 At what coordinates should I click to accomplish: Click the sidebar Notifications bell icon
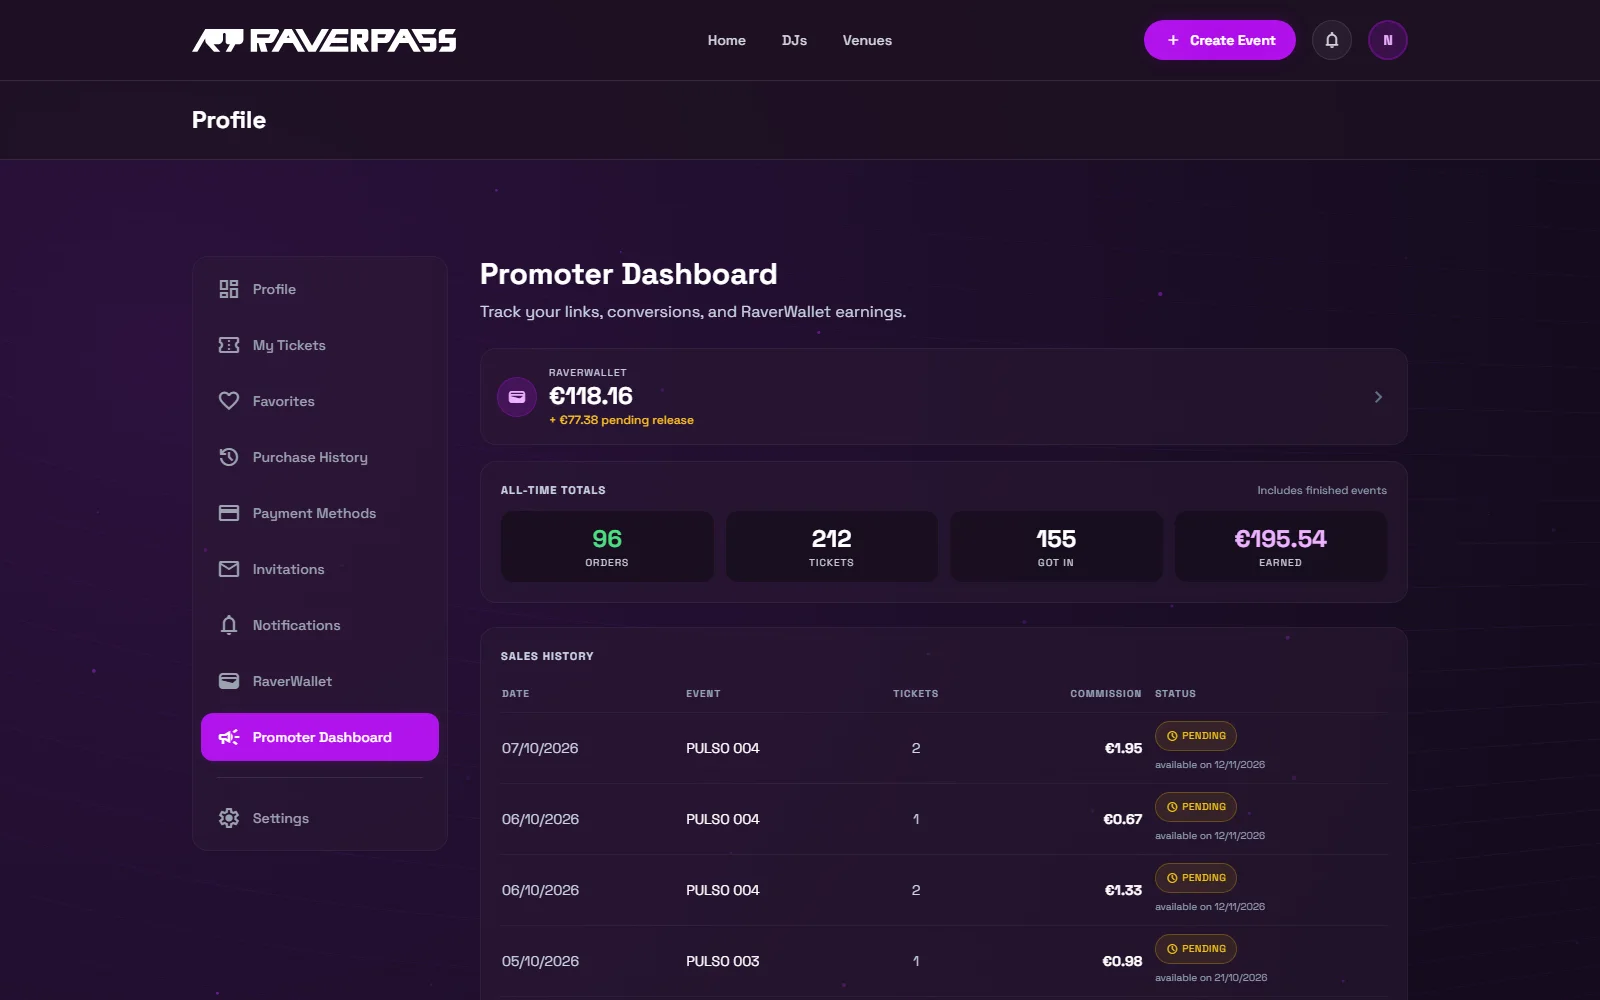229,625
